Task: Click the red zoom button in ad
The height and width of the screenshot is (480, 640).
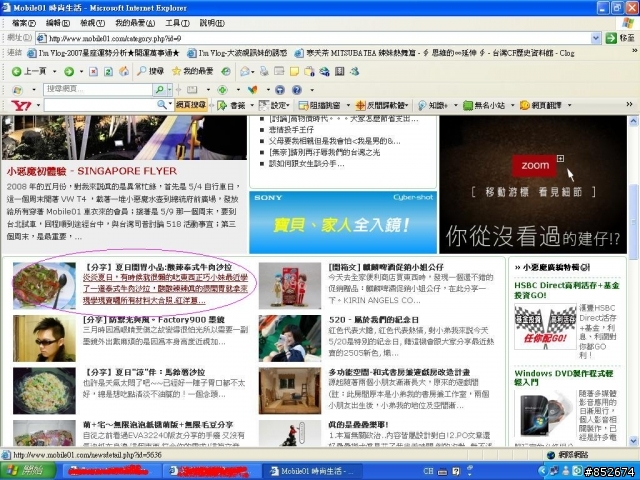Action: pyautogui.click(x=534, y=165)
